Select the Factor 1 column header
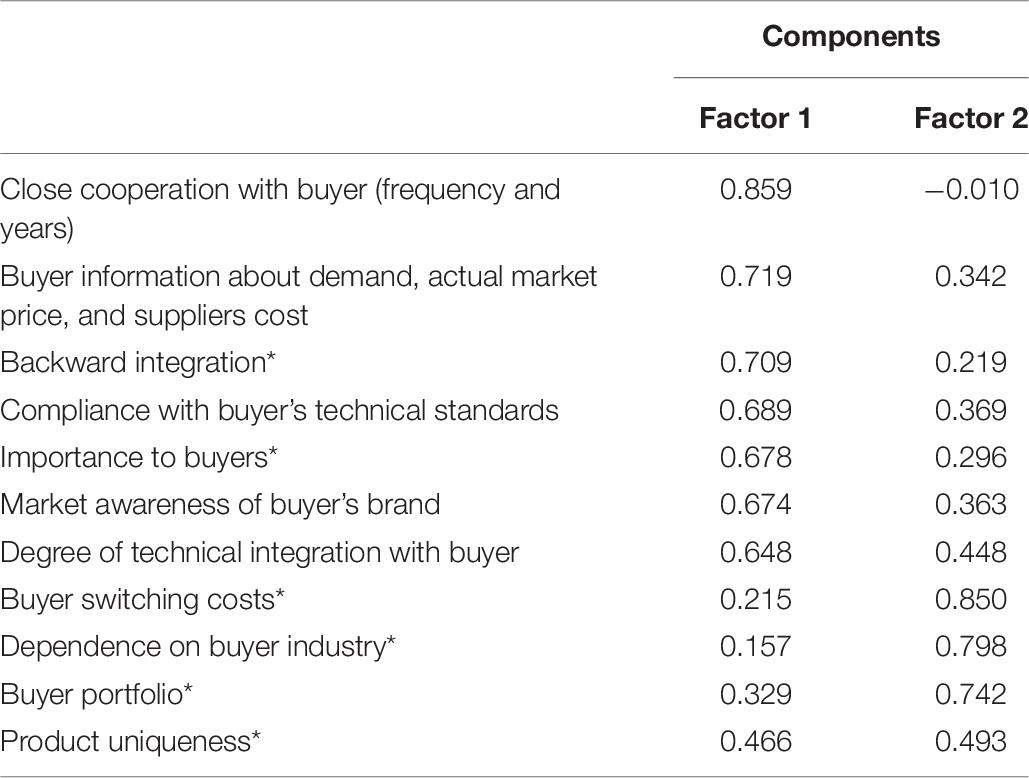This screenshot has height=778, width=1029. [x=755, y=119]
